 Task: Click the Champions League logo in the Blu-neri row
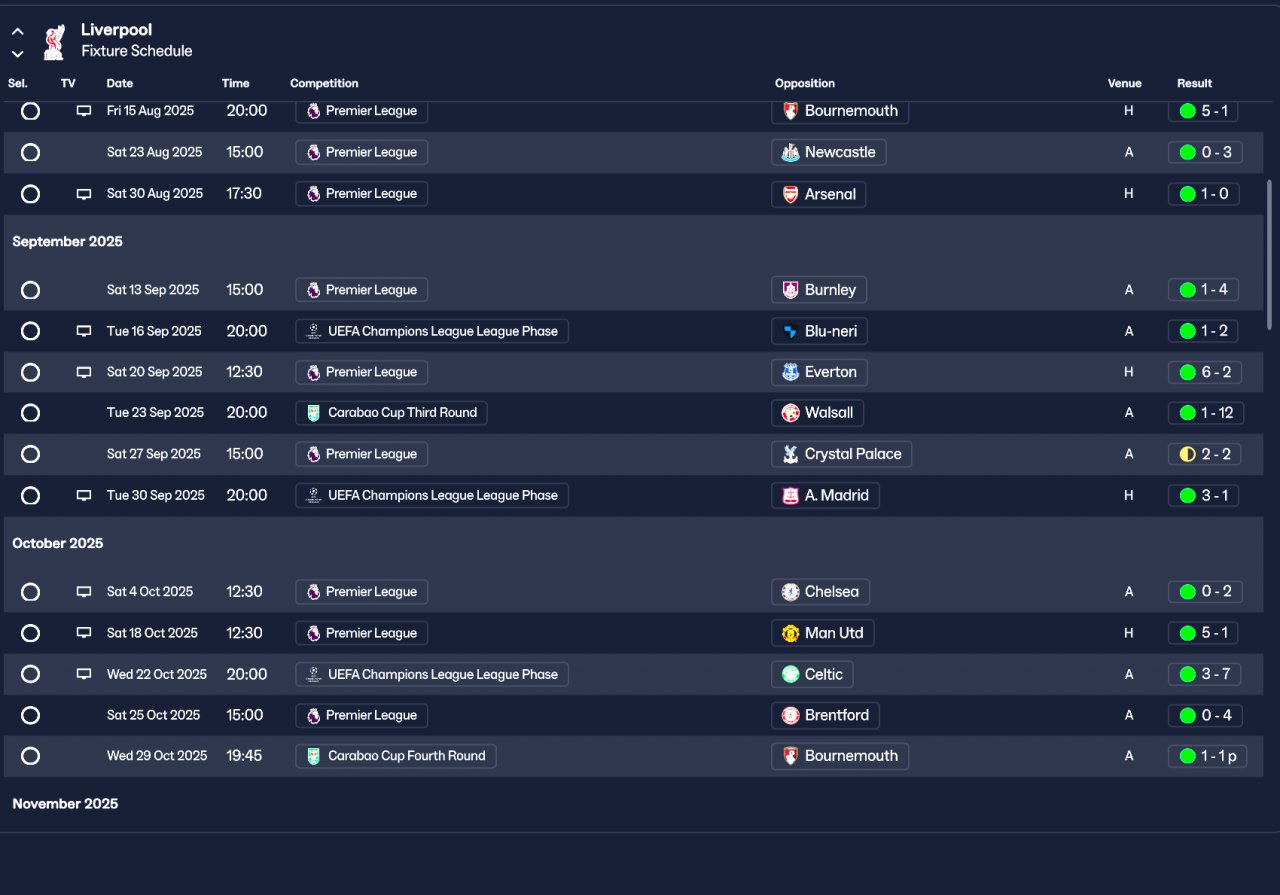click(x=313, y=331)
